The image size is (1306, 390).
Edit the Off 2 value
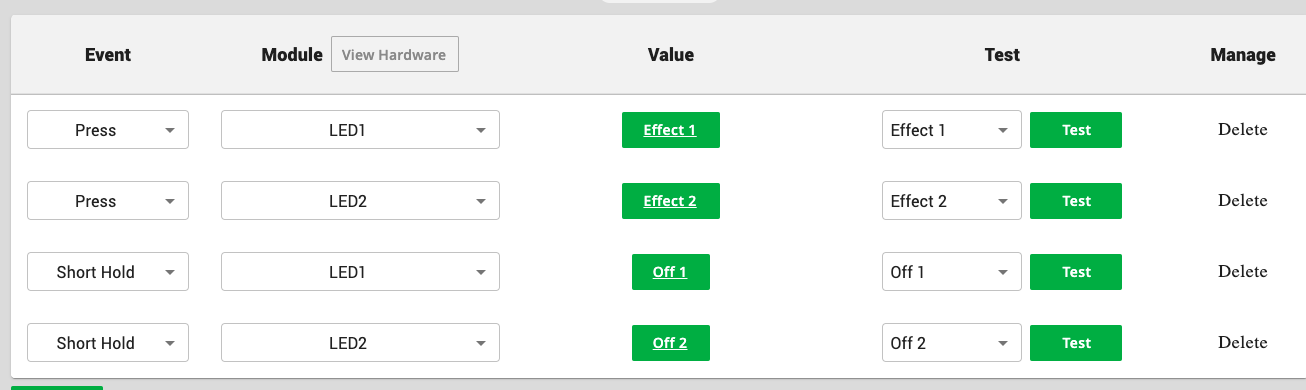click(670, 343)
